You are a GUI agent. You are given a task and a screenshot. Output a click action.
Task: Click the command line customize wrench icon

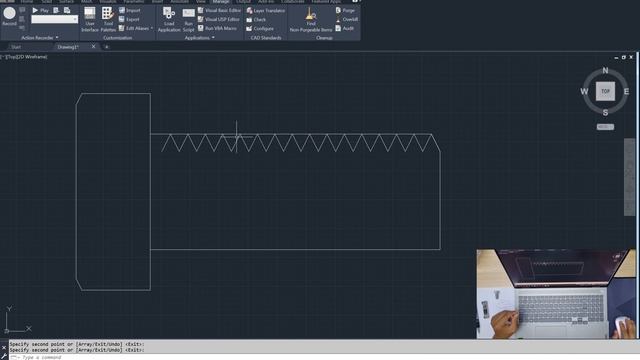tap(4, 357)
